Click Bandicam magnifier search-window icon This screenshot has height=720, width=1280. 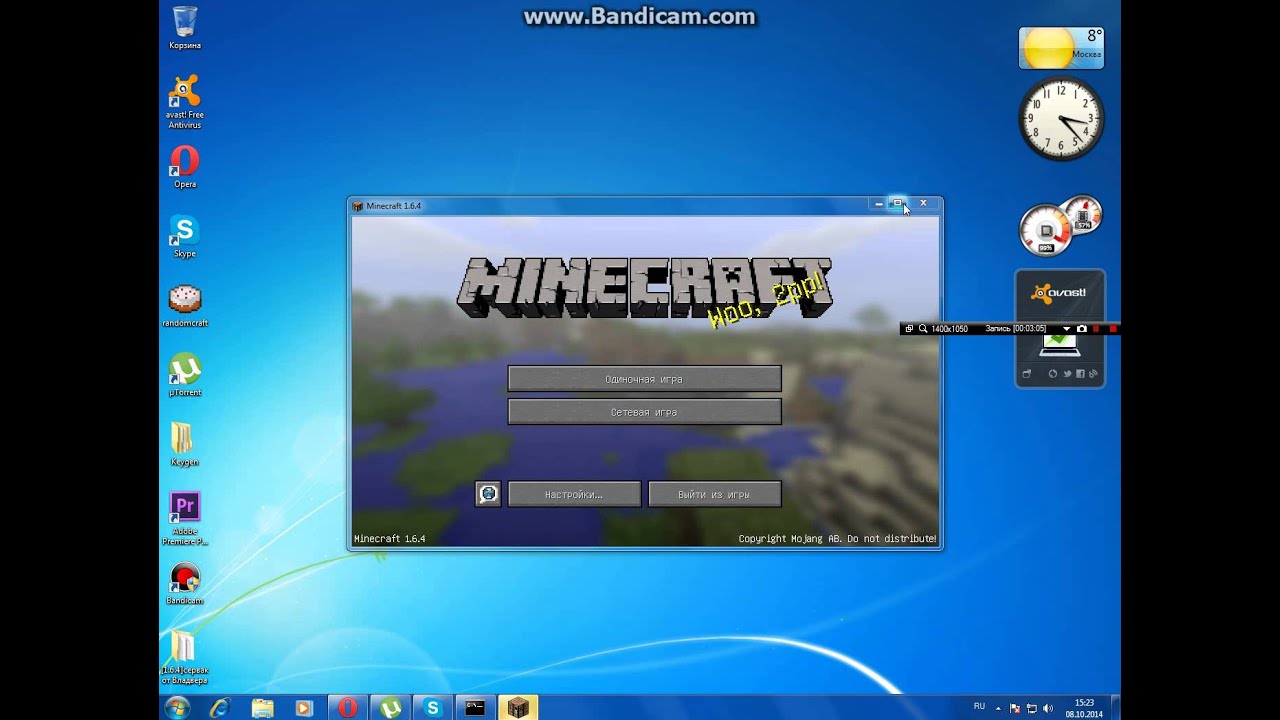(x=923, y=328)
